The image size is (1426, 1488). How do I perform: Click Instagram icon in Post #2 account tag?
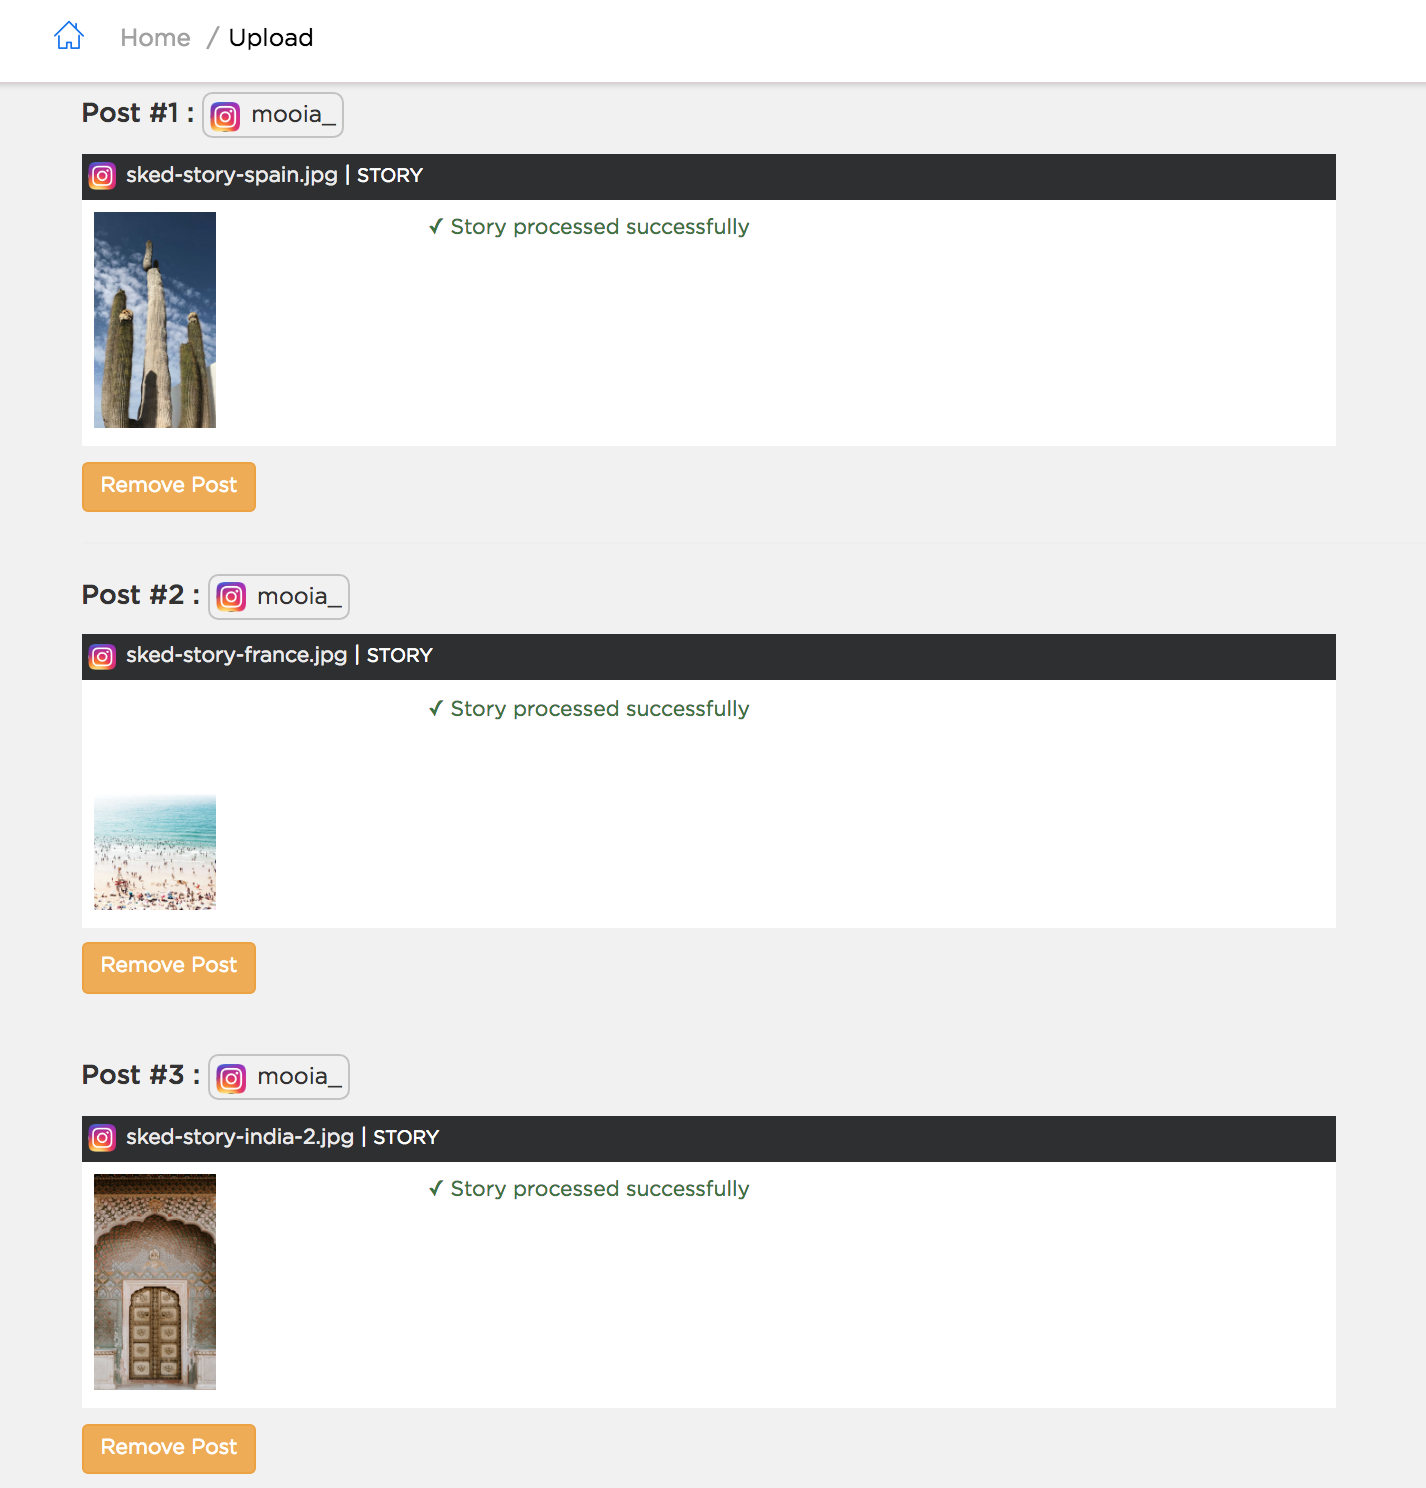(231, 597)
